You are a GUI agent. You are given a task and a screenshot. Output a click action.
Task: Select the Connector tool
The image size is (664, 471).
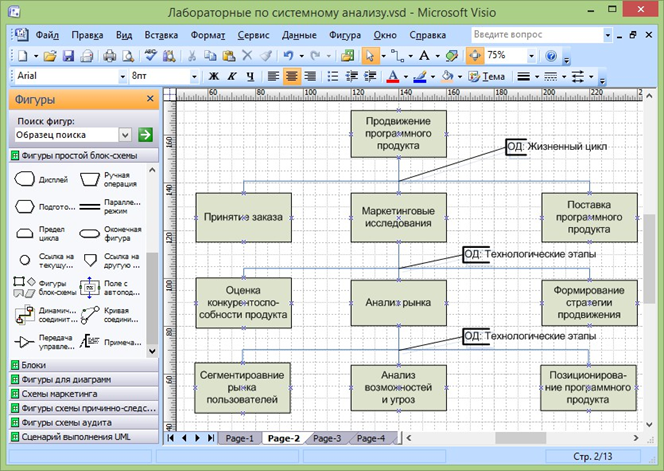[x=397, y=55]
